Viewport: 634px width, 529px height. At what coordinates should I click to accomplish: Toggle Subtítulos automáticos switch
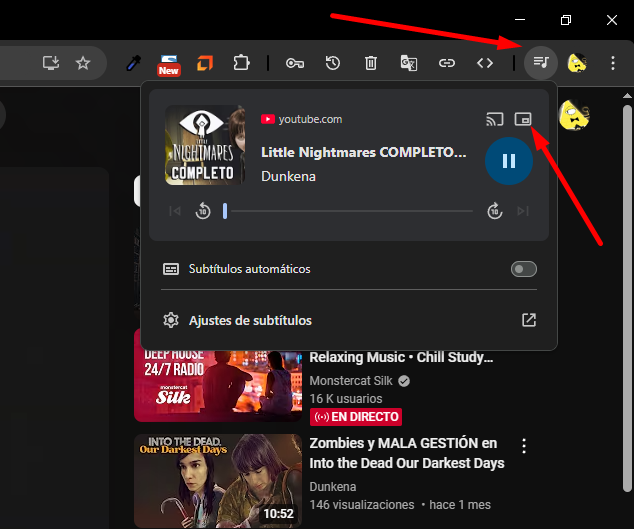point(524,269)
